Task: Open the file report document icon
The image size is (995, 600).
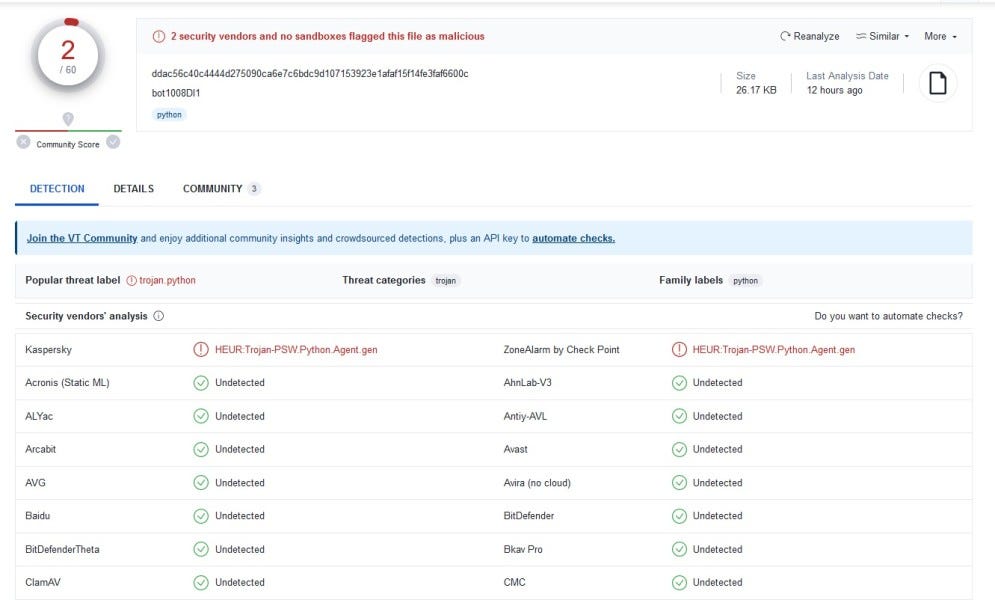Action: 937,82
